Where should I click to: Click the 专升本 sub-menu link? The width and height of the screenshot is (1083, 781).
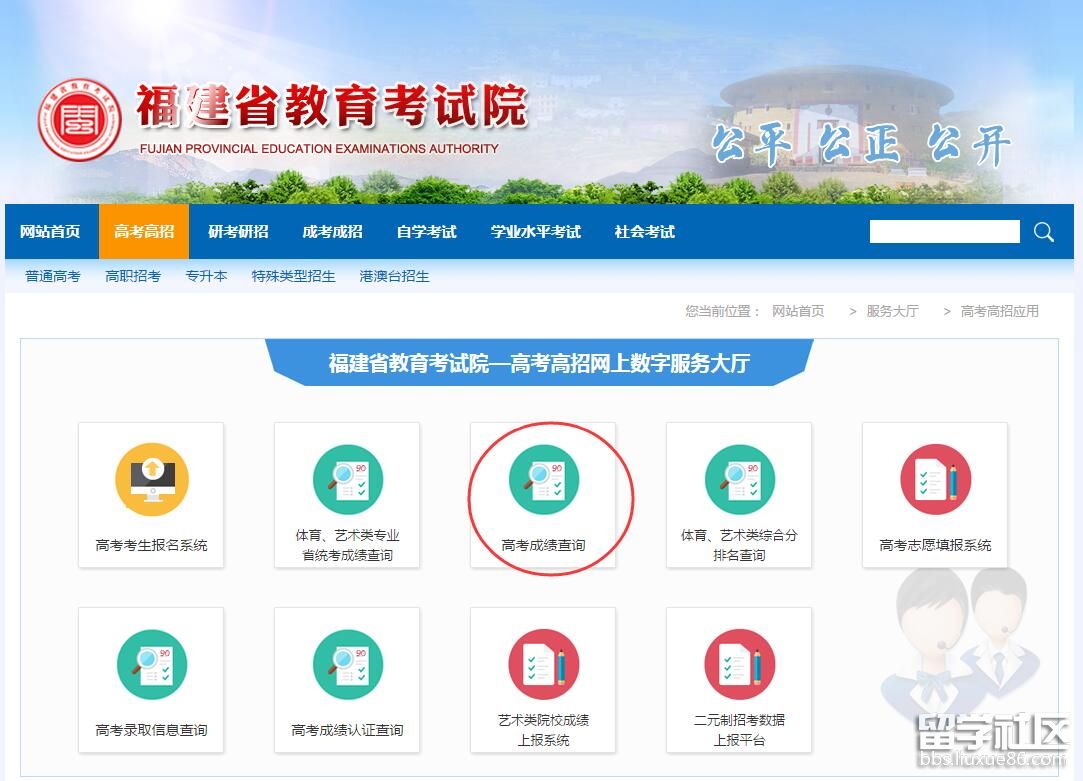(206, 276)
